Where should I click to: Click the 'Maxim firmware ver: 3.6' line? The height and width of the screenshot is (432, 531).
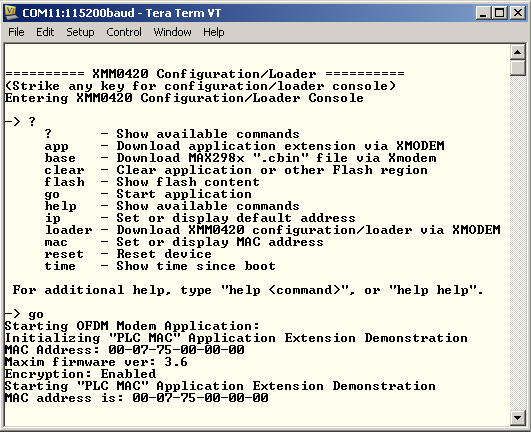pos(96,362)
